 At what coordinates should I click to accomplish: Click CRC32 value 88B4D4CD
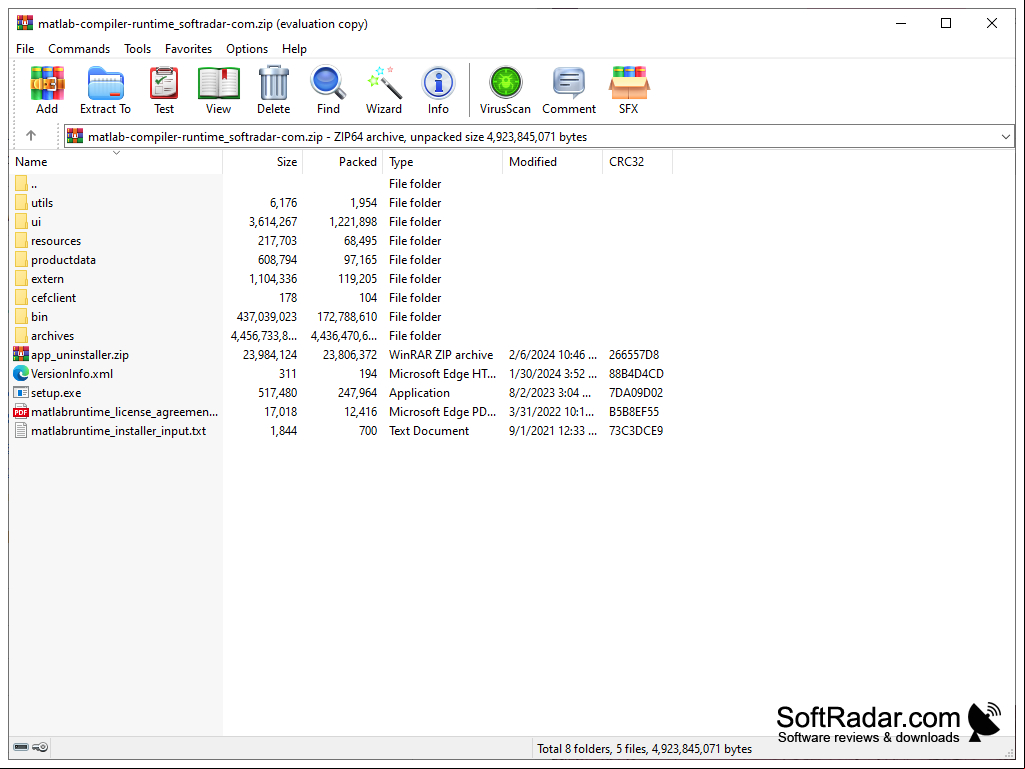(x=636, y=373)
